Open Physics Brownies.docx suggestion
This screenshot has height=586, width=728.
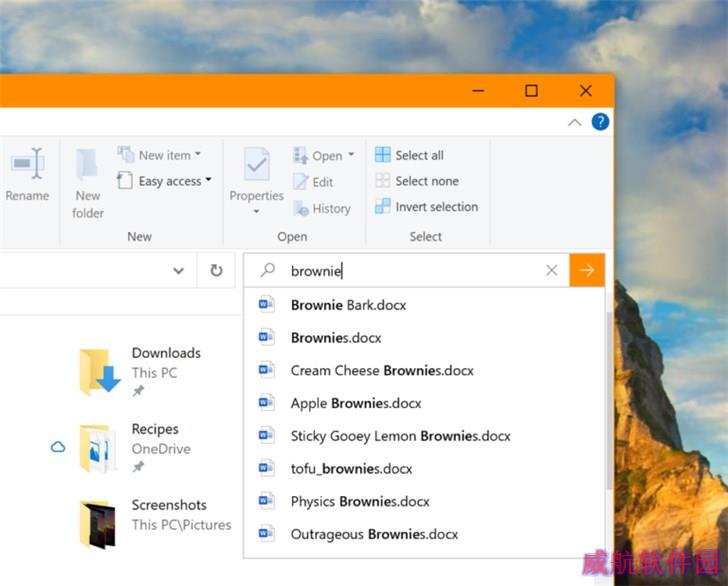[x=424, y=501]
